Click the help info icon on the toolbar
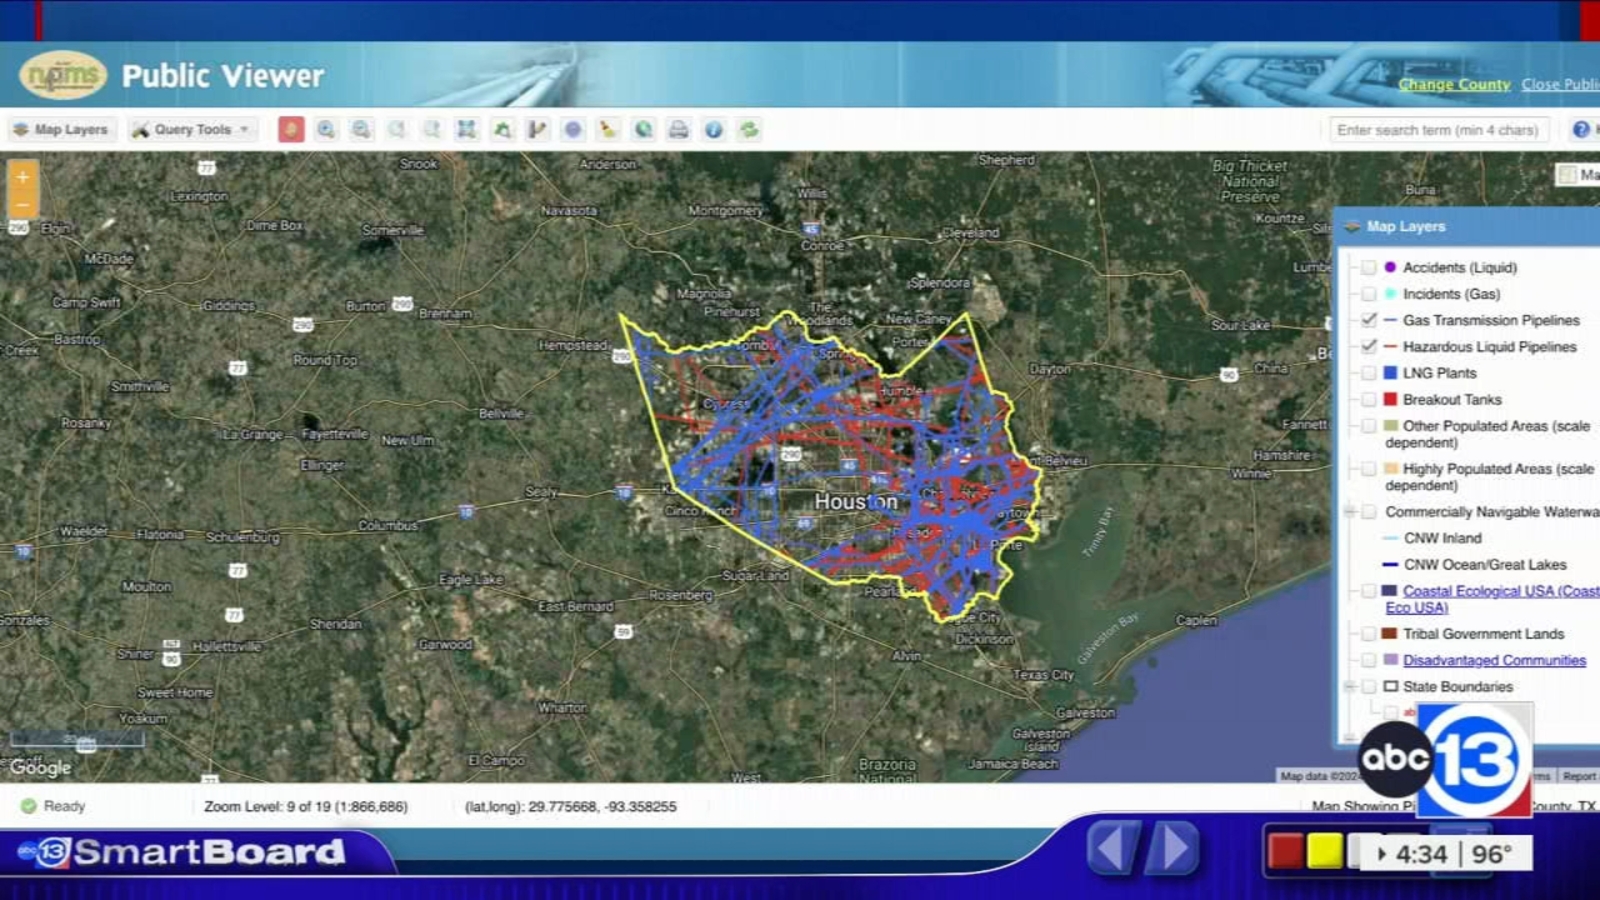 coord(711,129)
